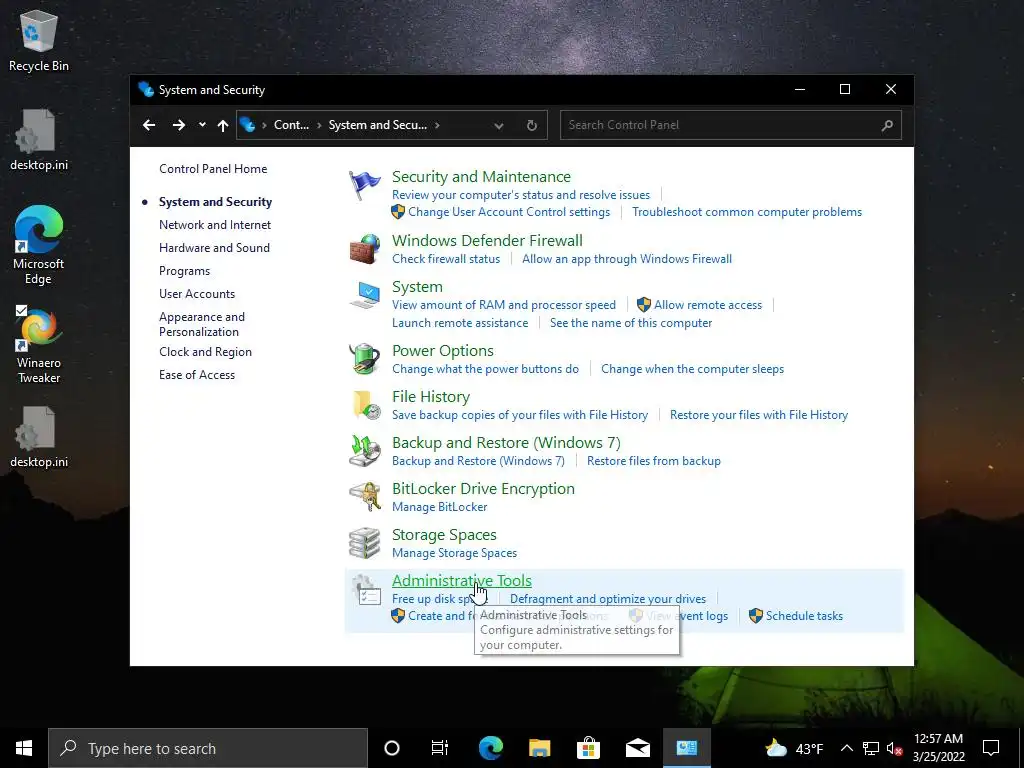Select Appearance and Personalization category

click(x=202, y=324)
